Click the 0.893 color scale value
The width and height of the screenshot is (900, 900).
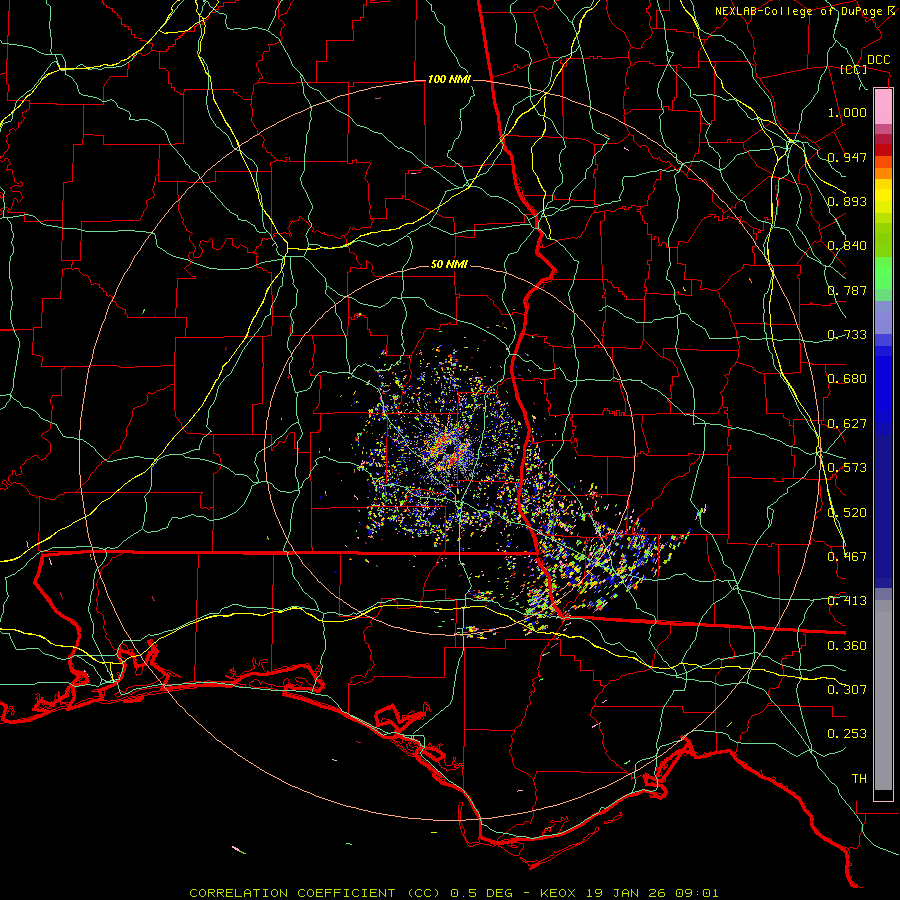pos(847,201)
